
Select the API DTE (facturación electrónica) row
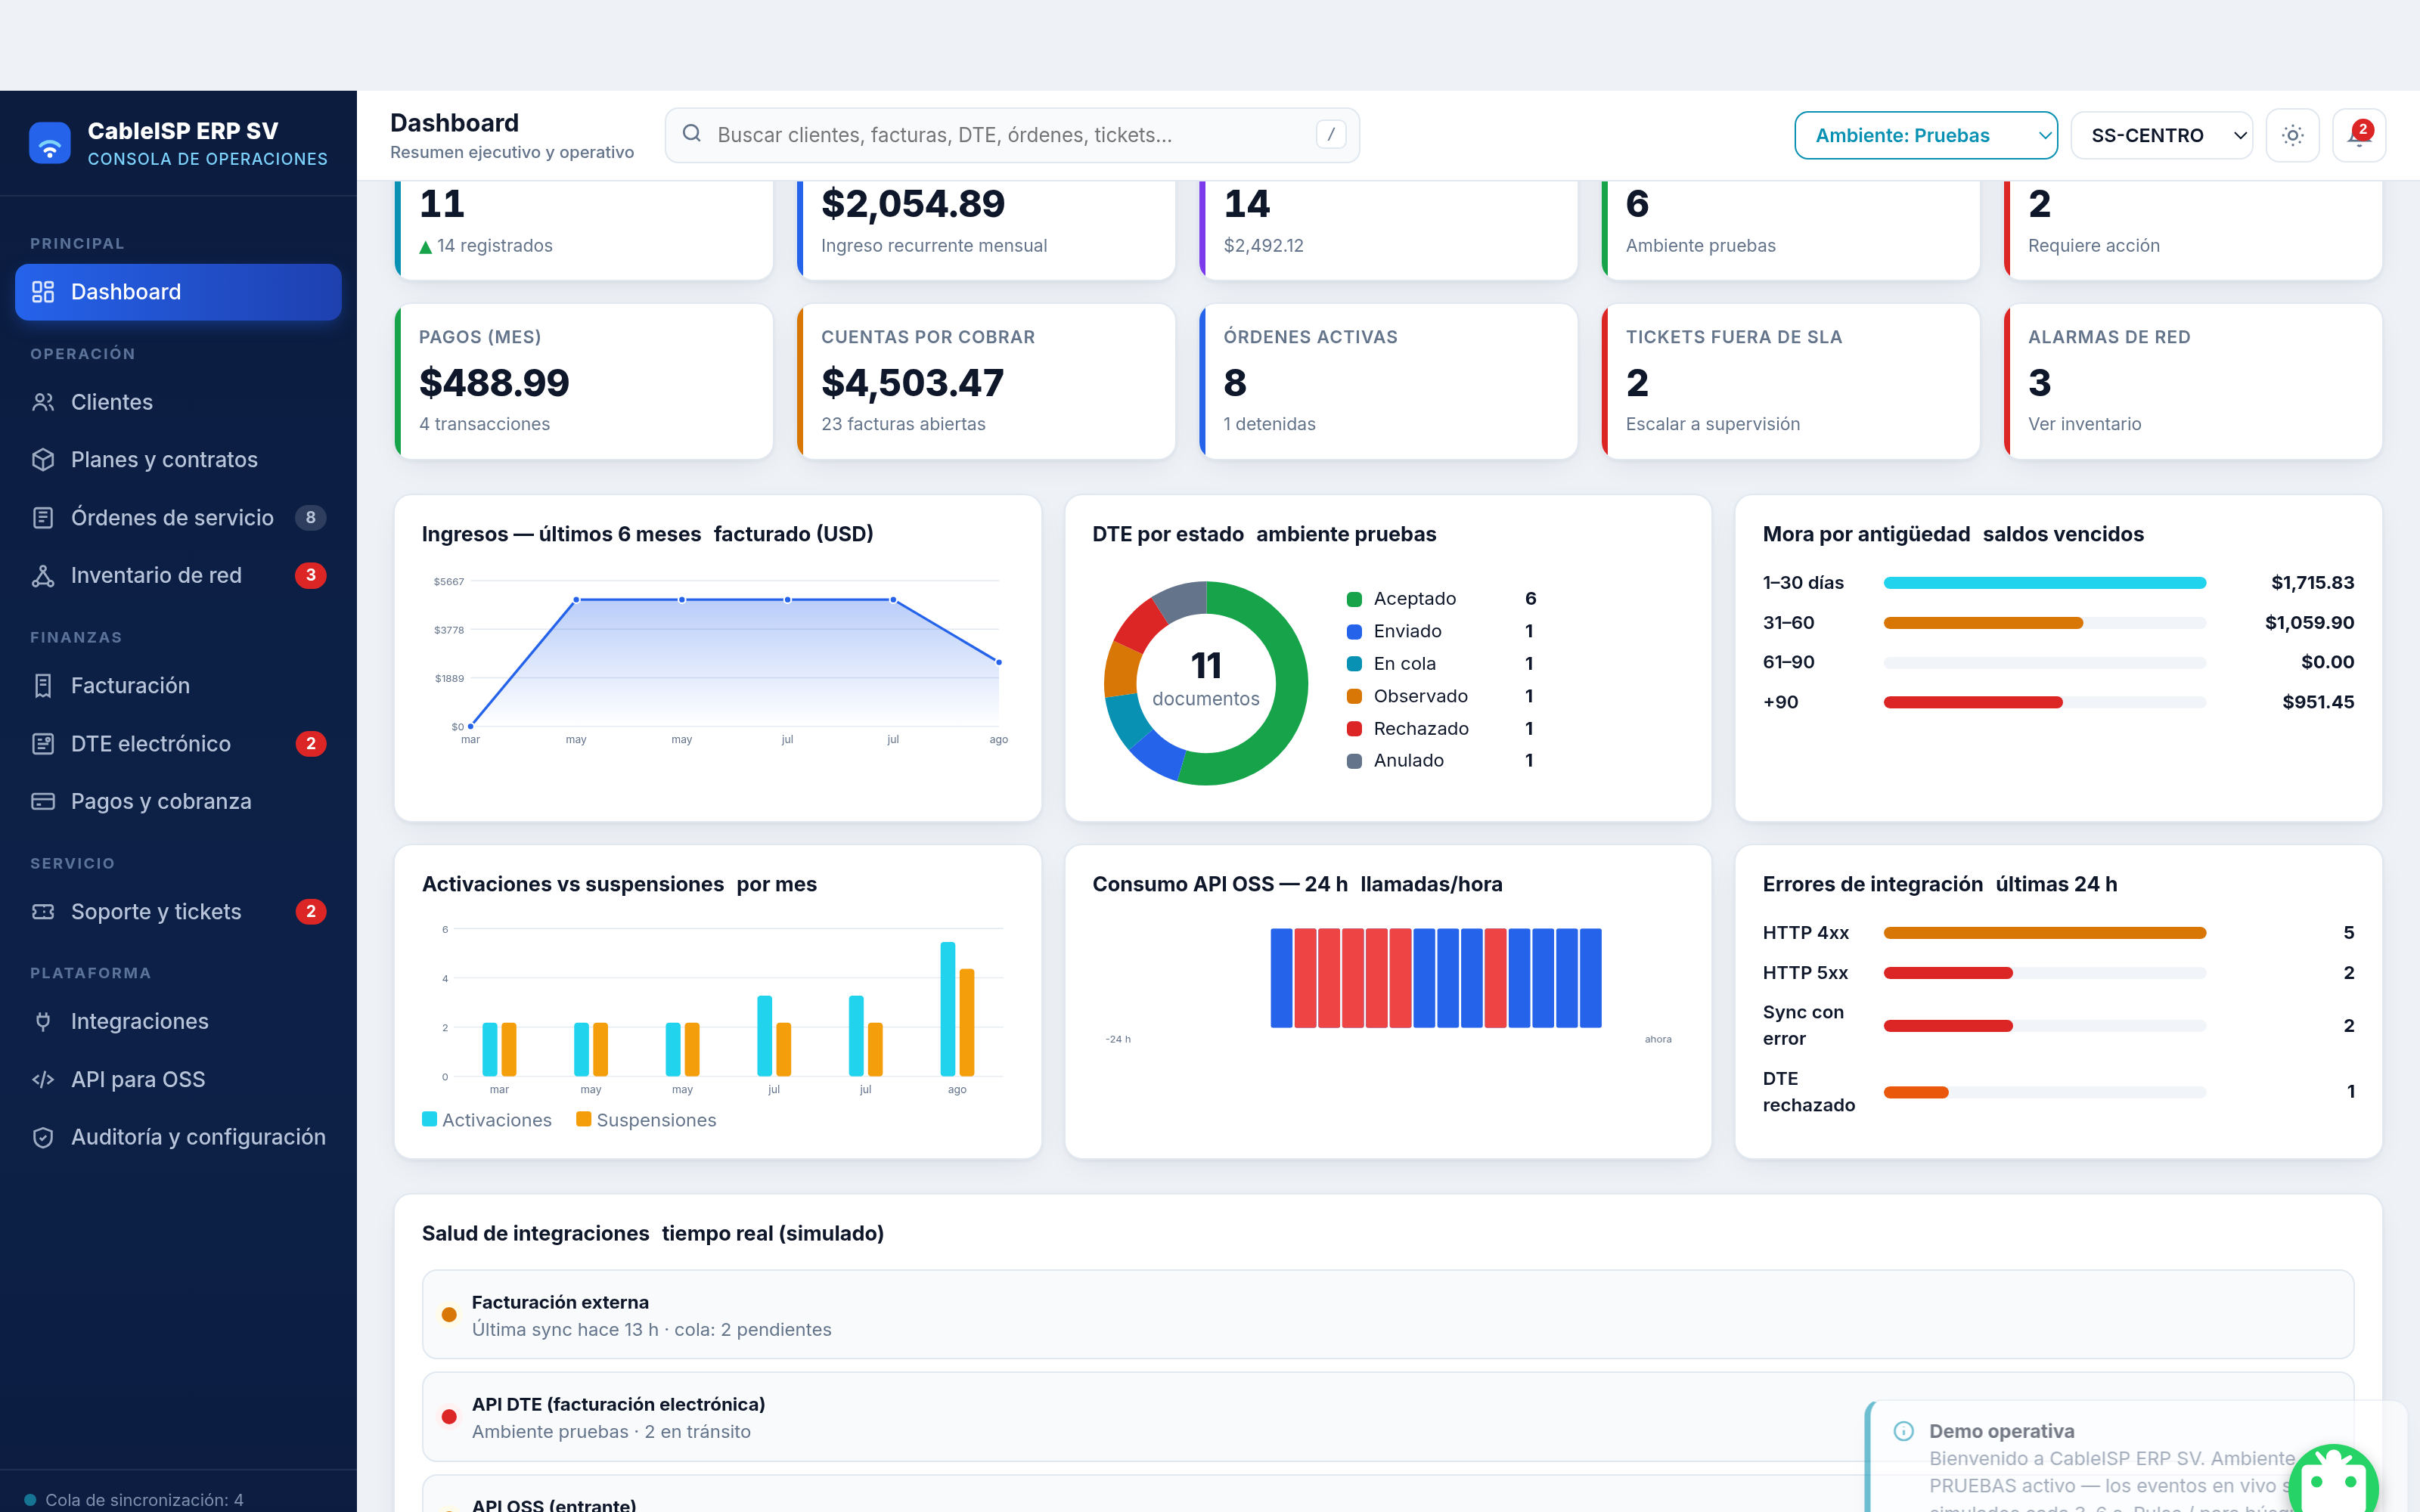[x=1388, y=1417]
